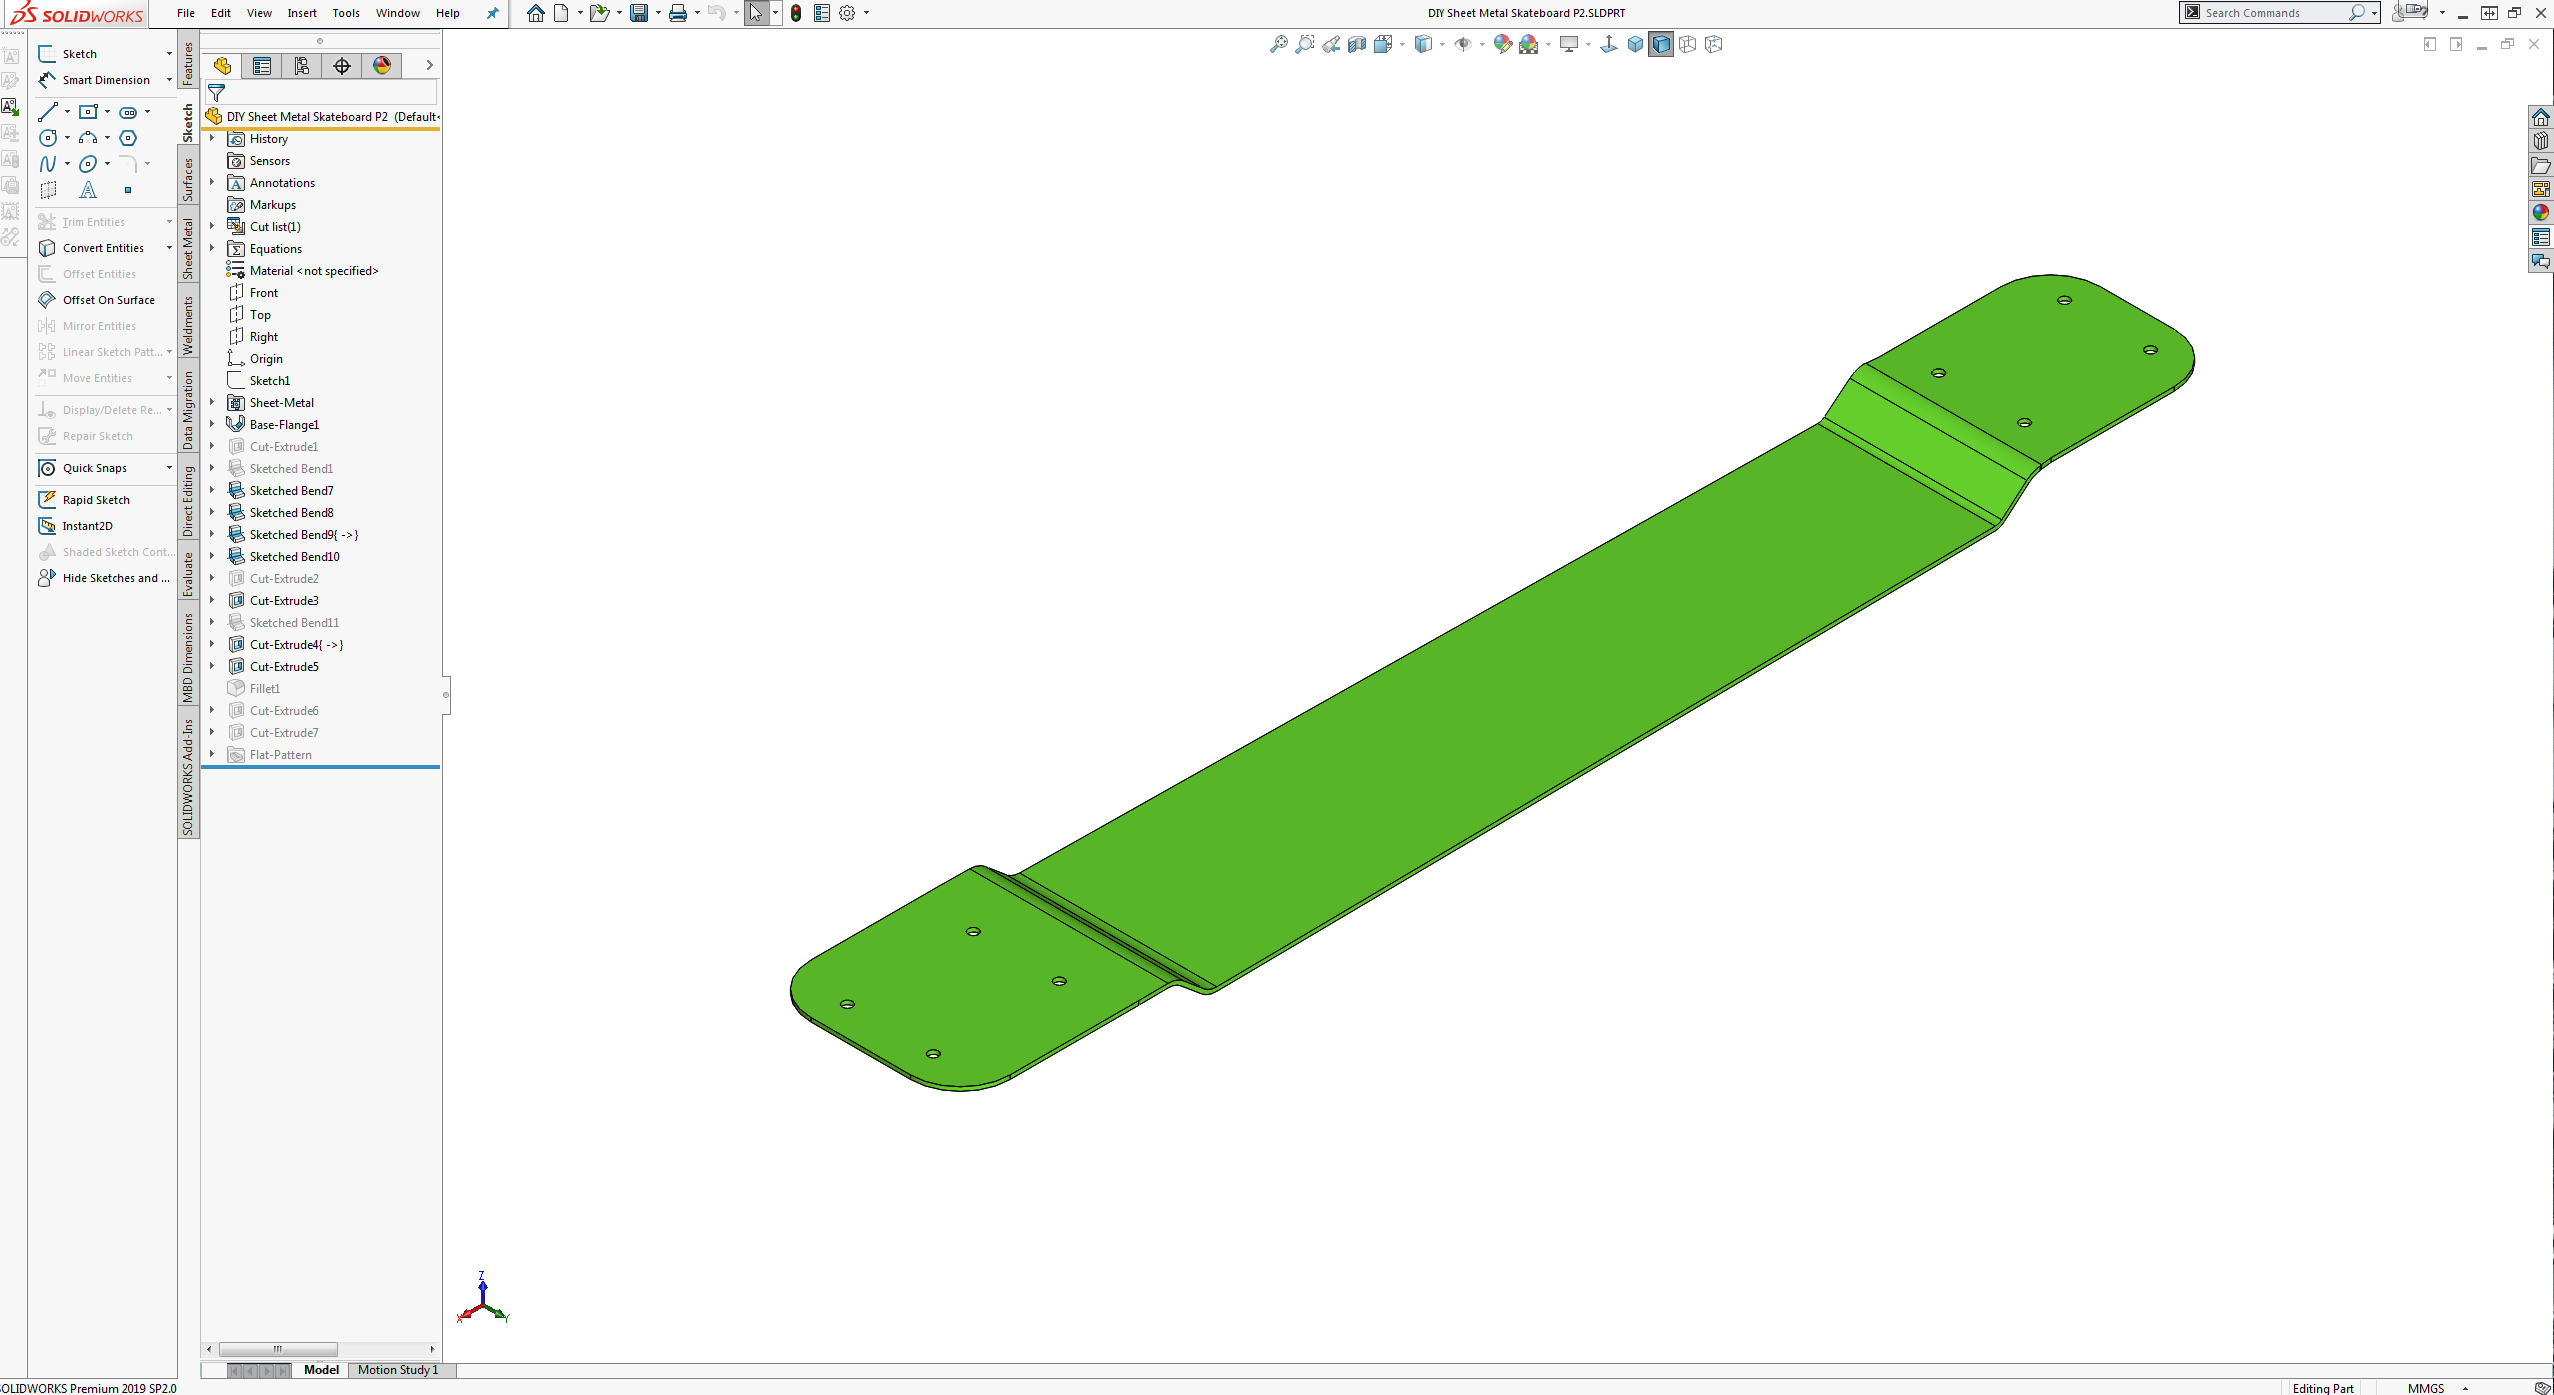Select the Straight Slot sketch tool
Viewport: 2554px width, 1395px height.
pos(128,112)
